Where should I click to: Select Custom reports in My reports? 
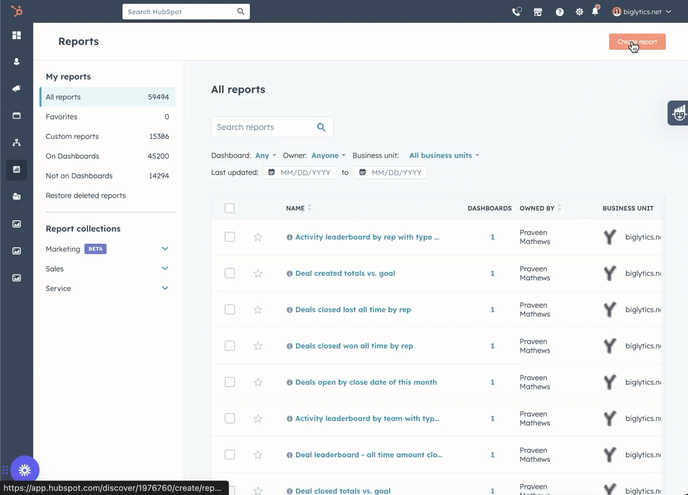[x=107, y=136]
